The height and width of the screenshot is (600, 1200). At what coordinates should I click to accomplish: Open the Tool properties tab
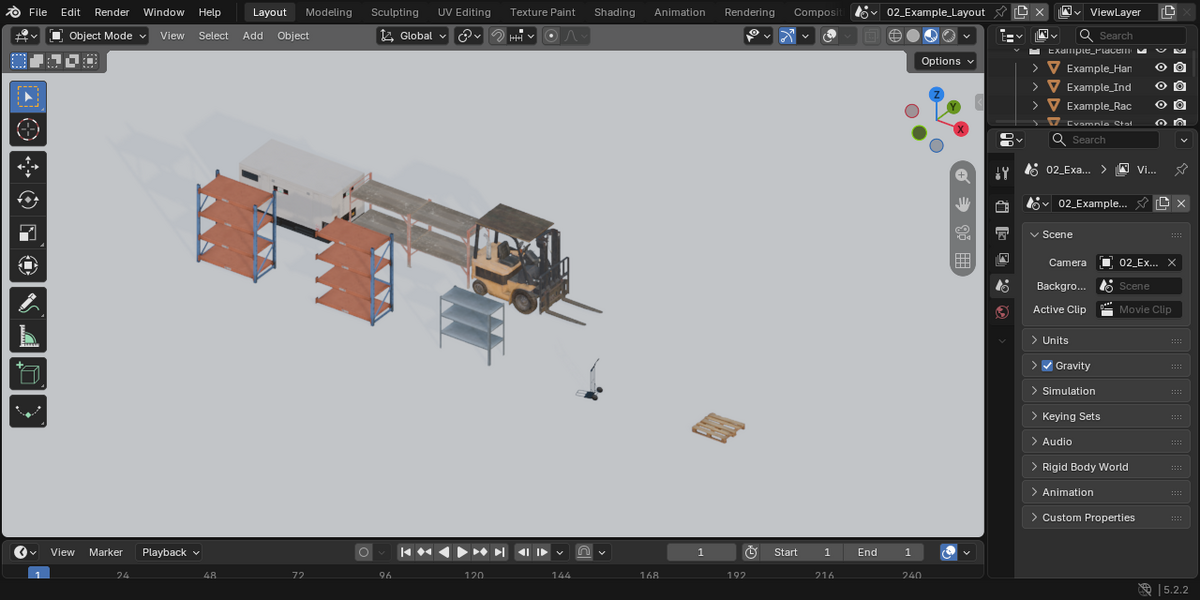[x=1002, y=174]
